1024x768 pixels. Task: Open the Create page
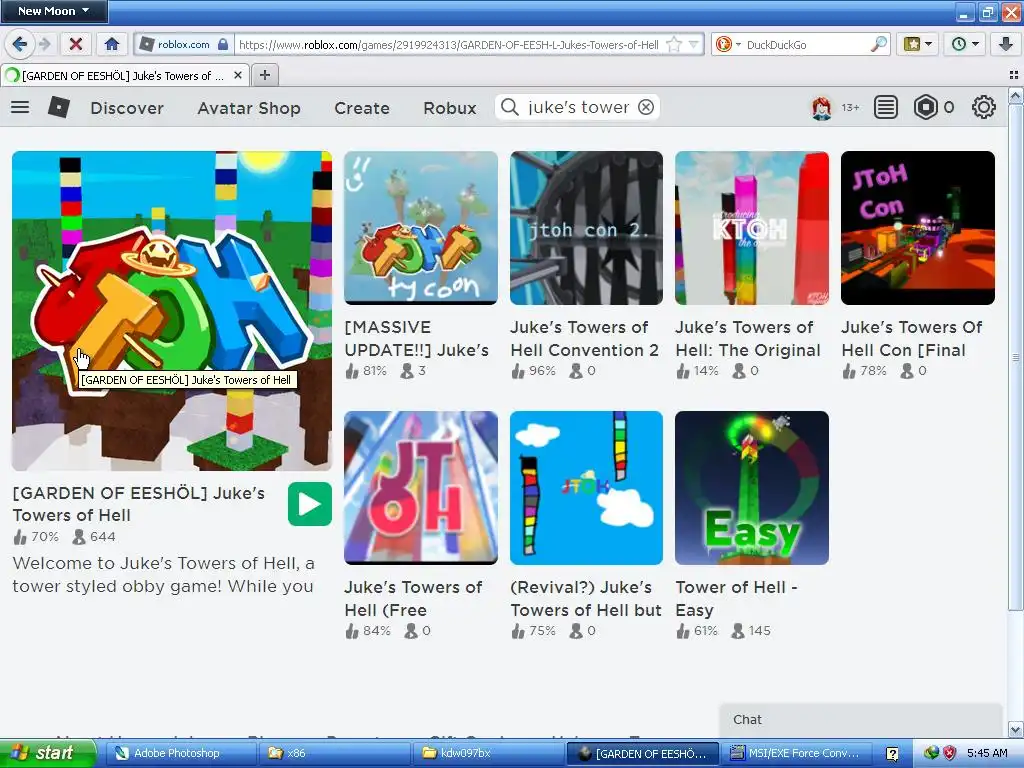tap(362, 108)
